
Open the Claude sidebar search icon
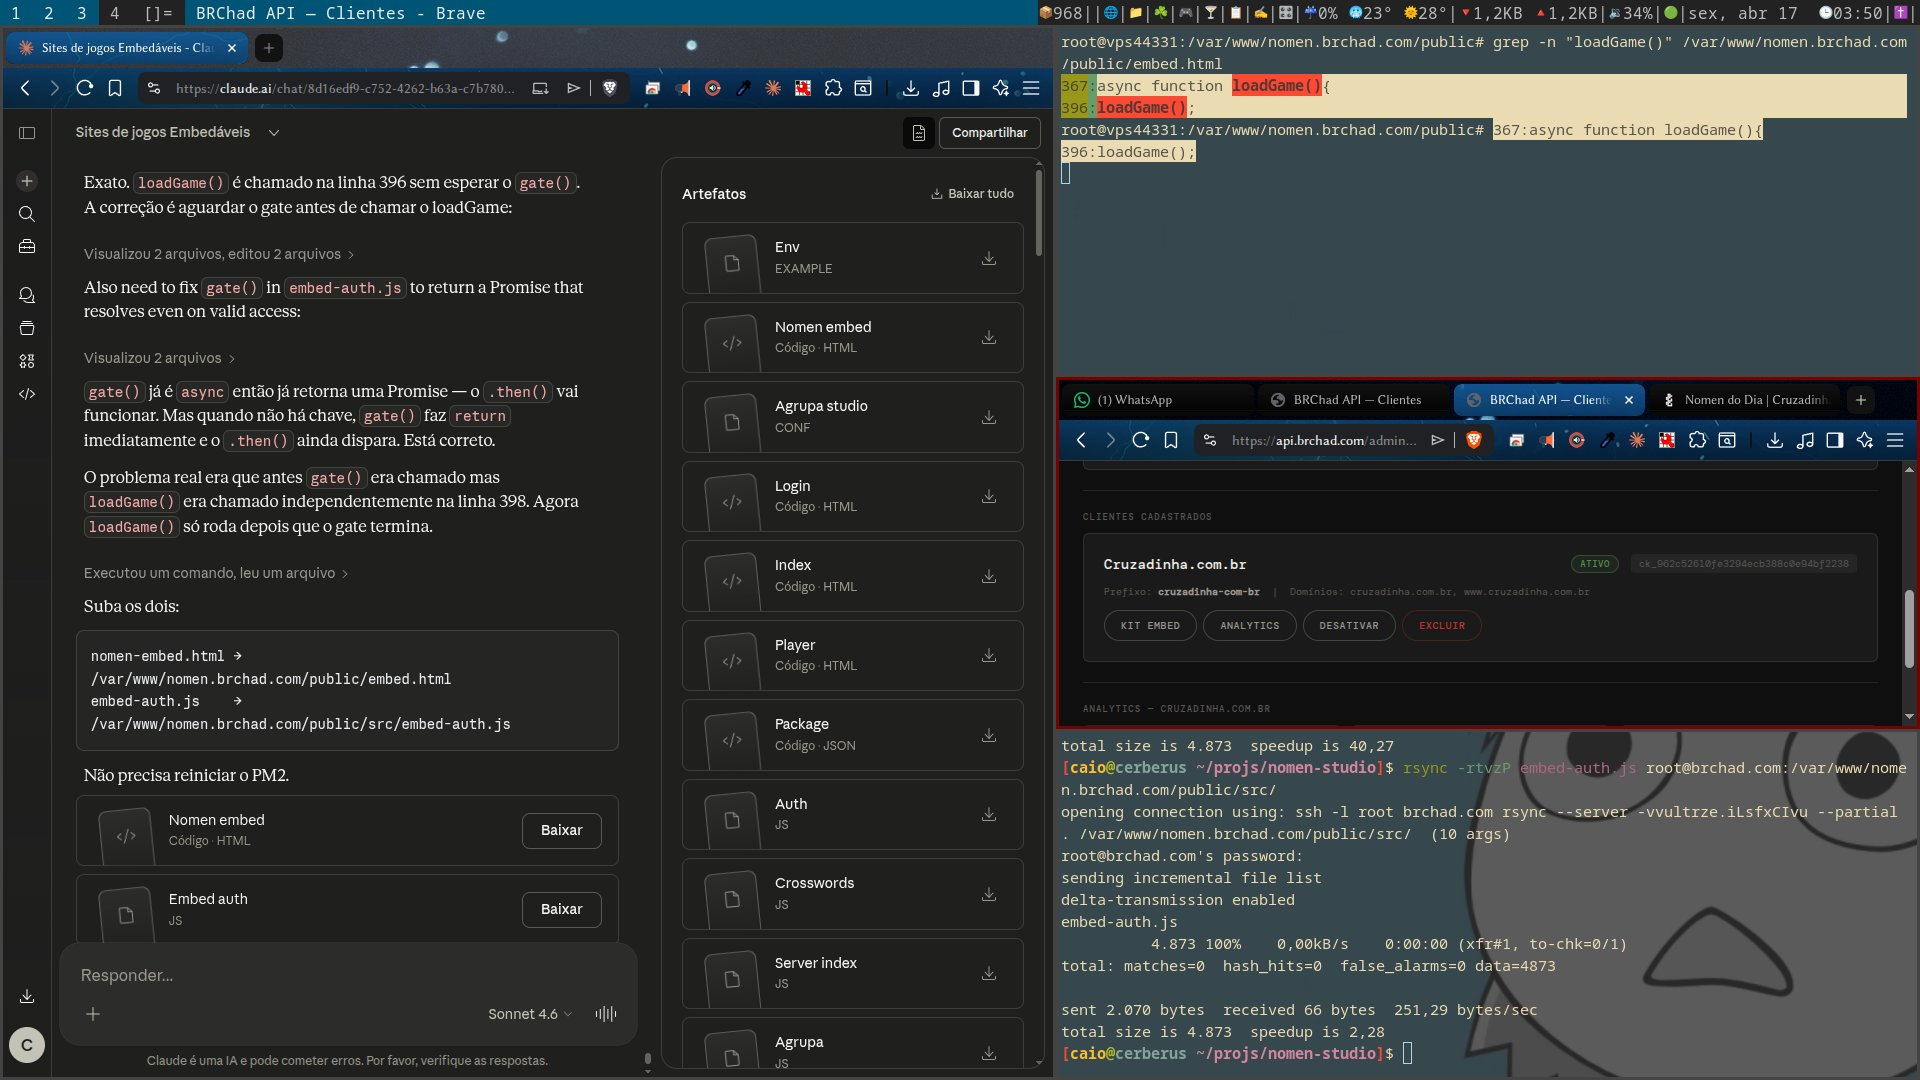coord(27,214)
